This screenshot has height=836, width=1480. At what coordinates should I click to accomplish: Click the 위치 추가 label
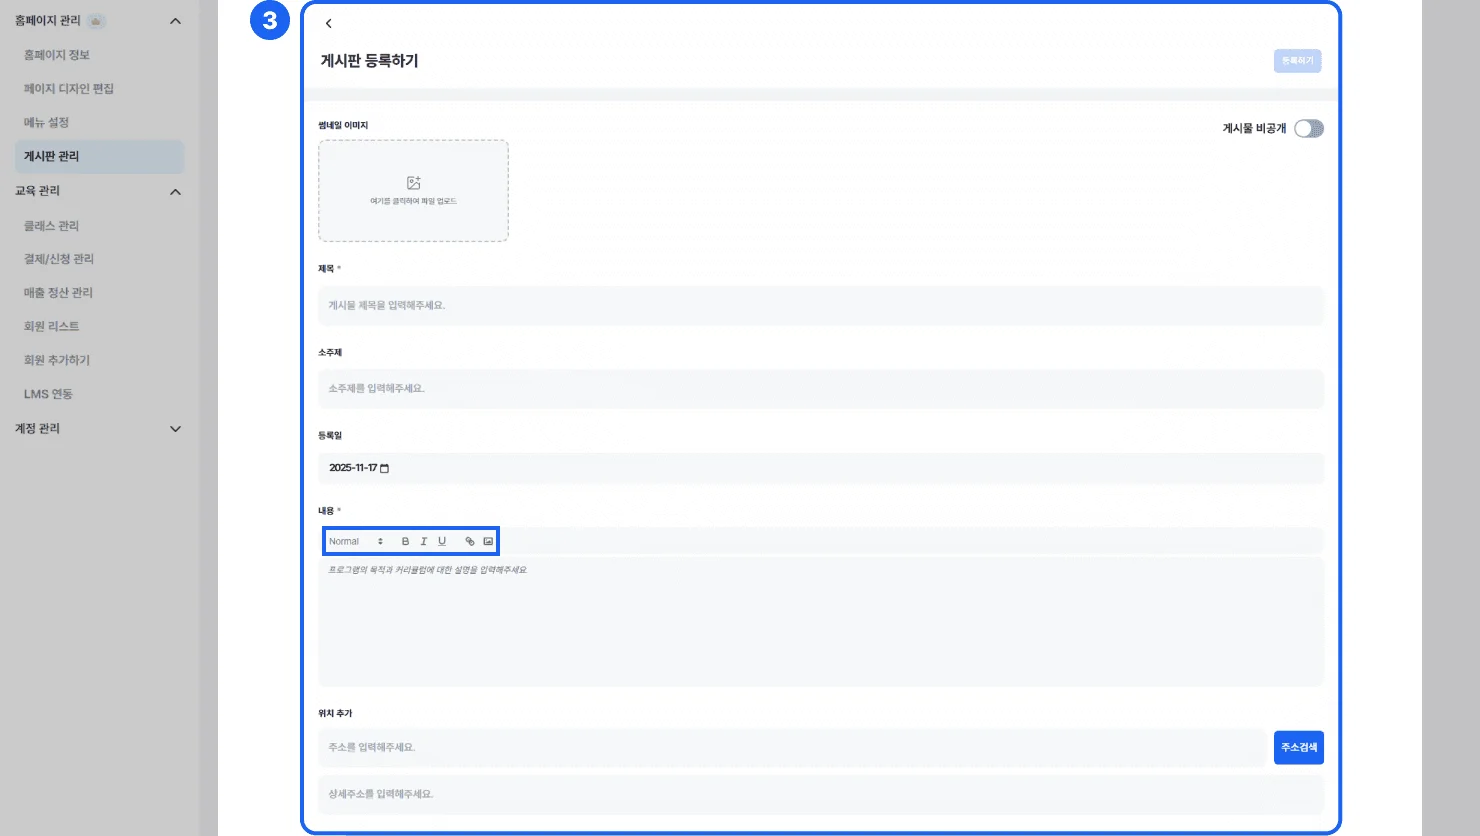[x=335, y=714]
